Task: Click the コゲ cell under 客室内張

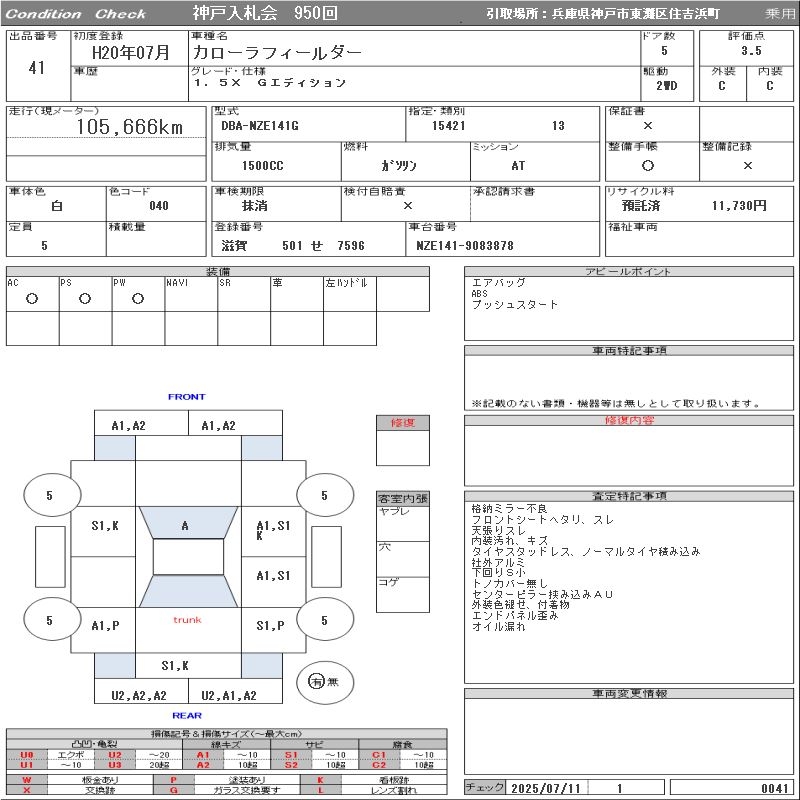Action: (403, 594)
